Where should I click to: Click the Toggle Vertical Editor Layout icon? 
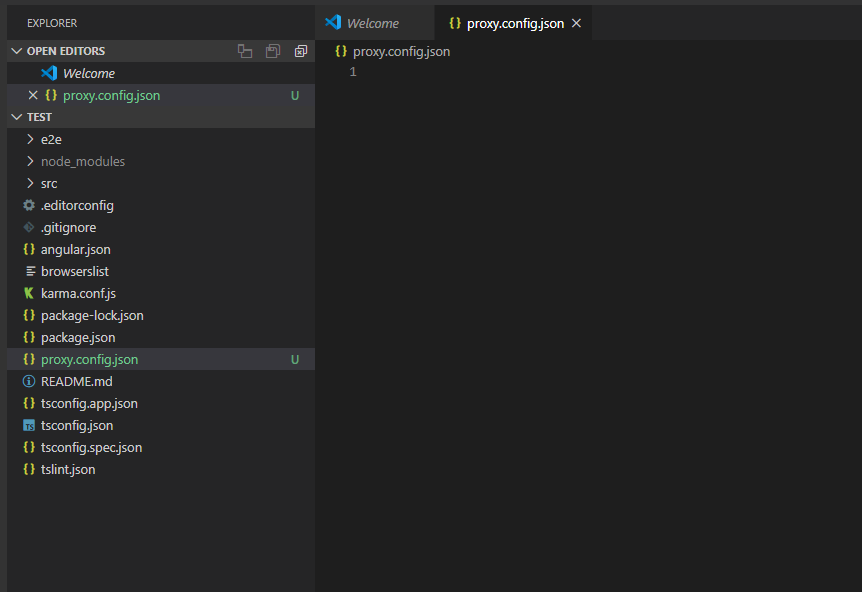(x=245, y=51)
